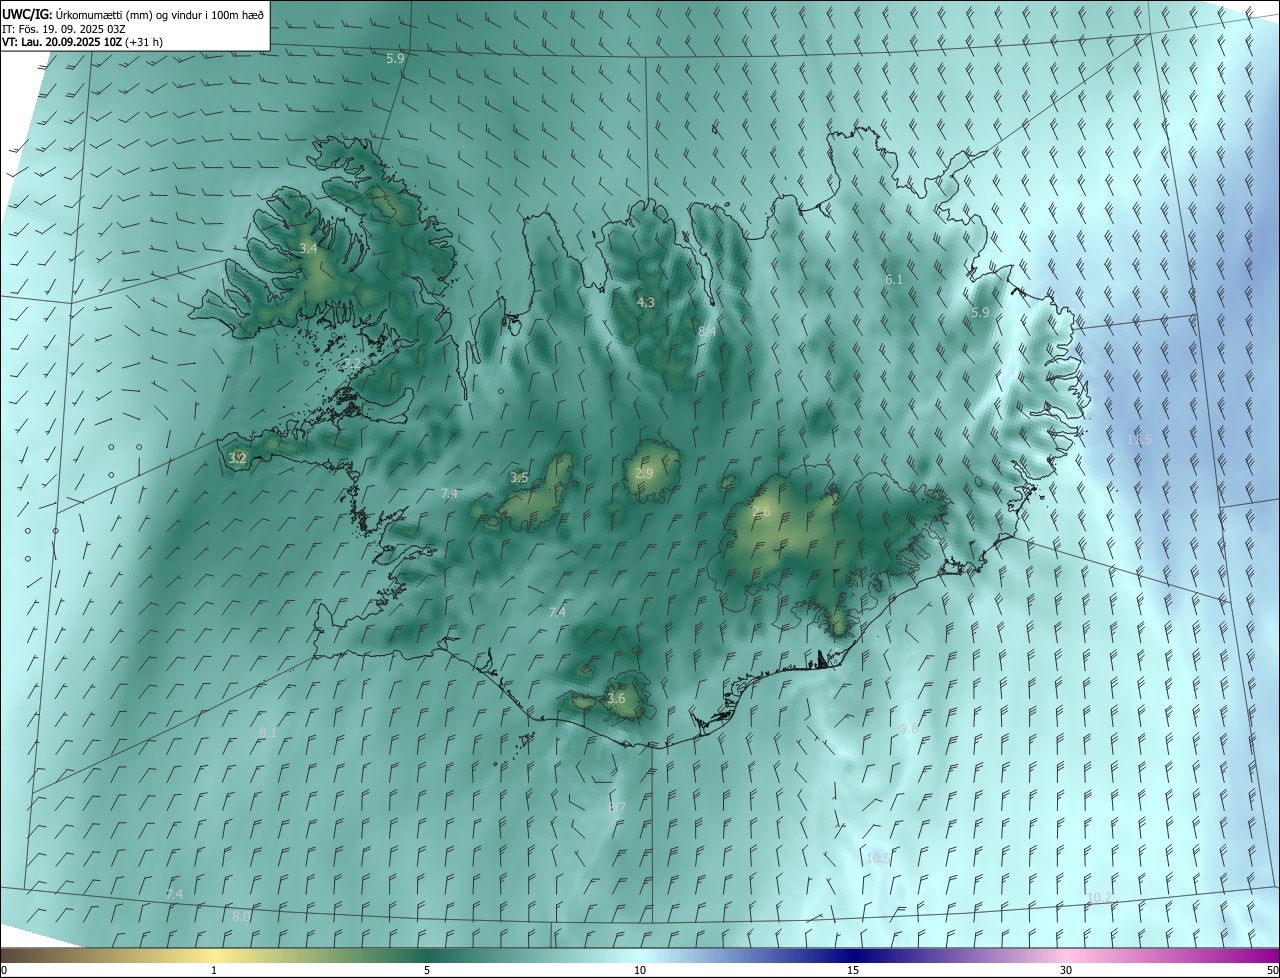This screenshot has width=1280, height=978.
Task: Click the 3.5 value label on the glacier
Action: click(519, 478)
